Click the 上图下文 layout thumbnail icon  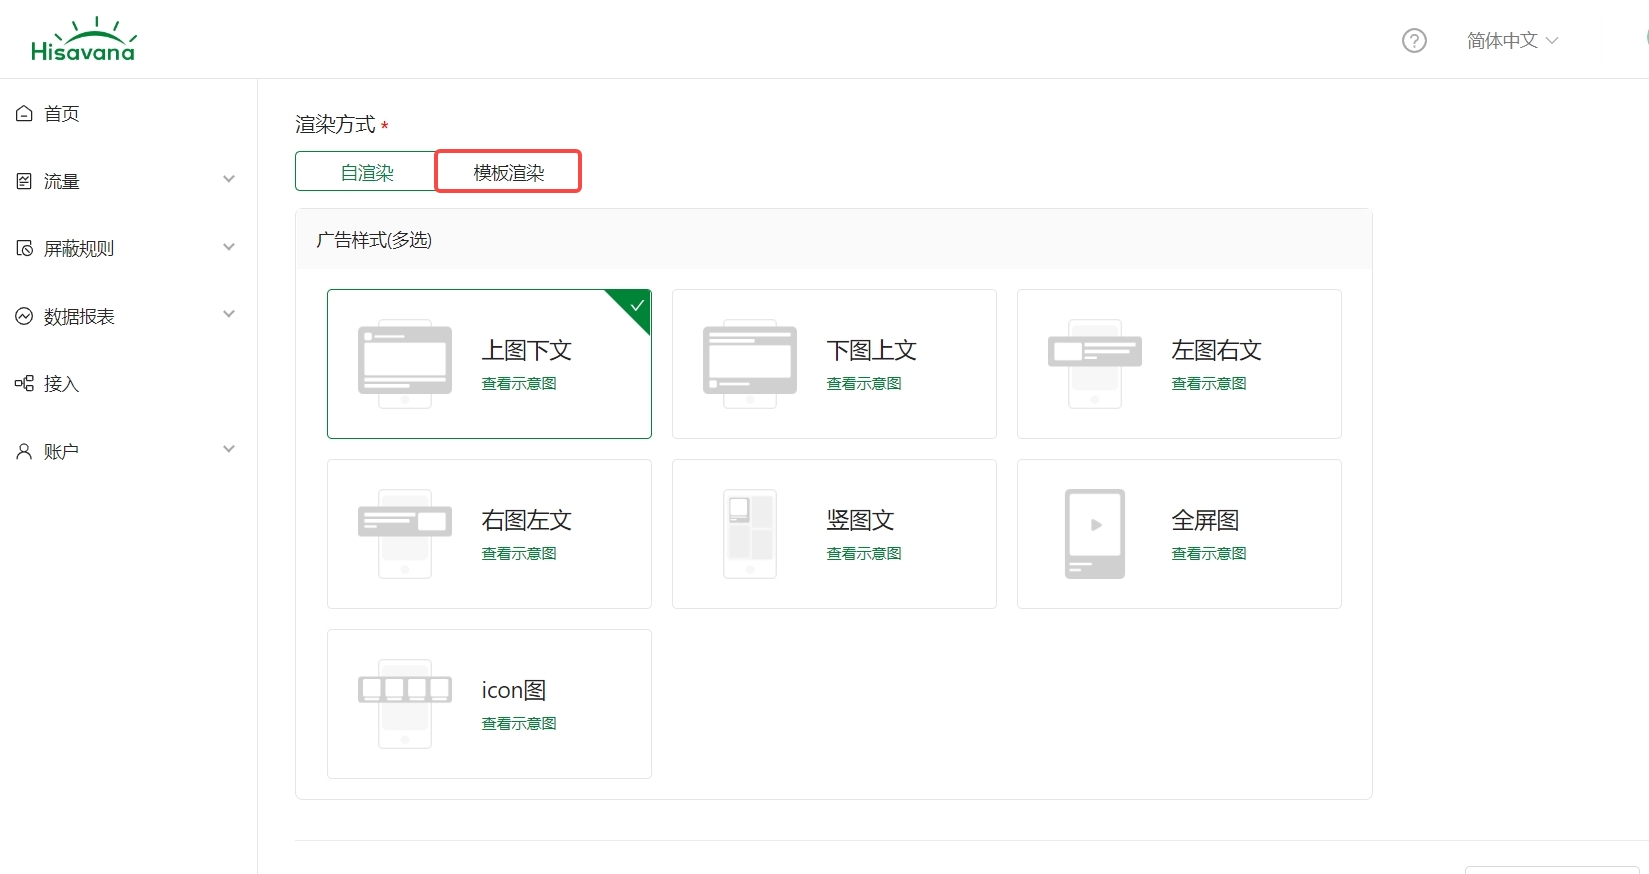click(404, 364)
